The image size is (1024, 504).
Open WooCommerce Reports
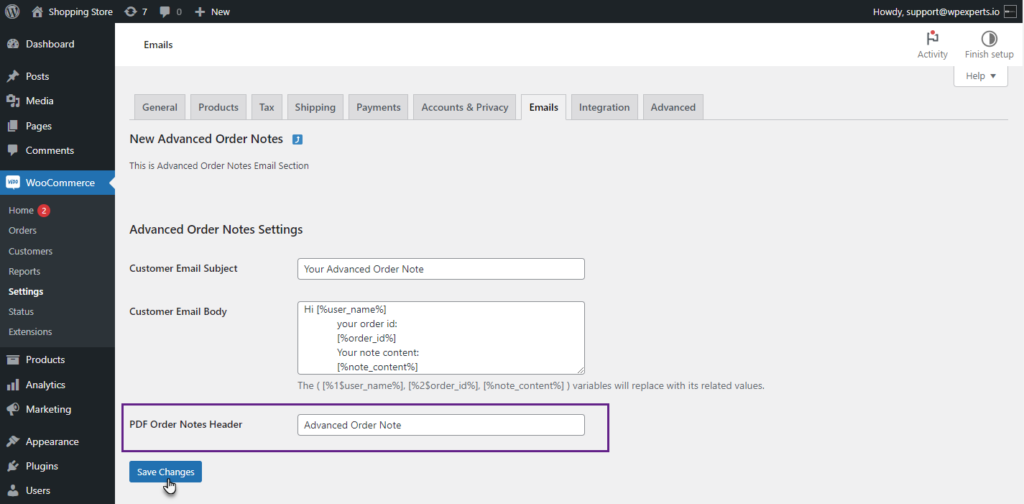tap(24, 271)
